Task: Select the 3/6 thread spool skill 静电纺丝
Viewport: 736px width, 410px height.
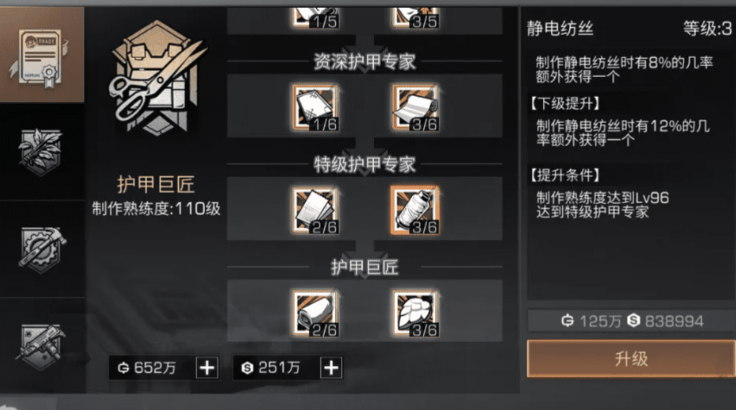Action: [x=415, y=210]
